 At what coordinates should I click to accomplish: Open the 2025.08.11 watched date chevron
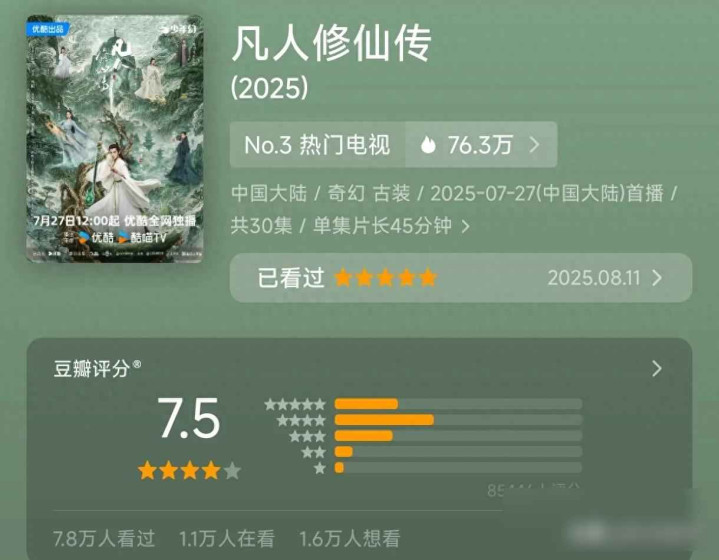coord(657,278)
